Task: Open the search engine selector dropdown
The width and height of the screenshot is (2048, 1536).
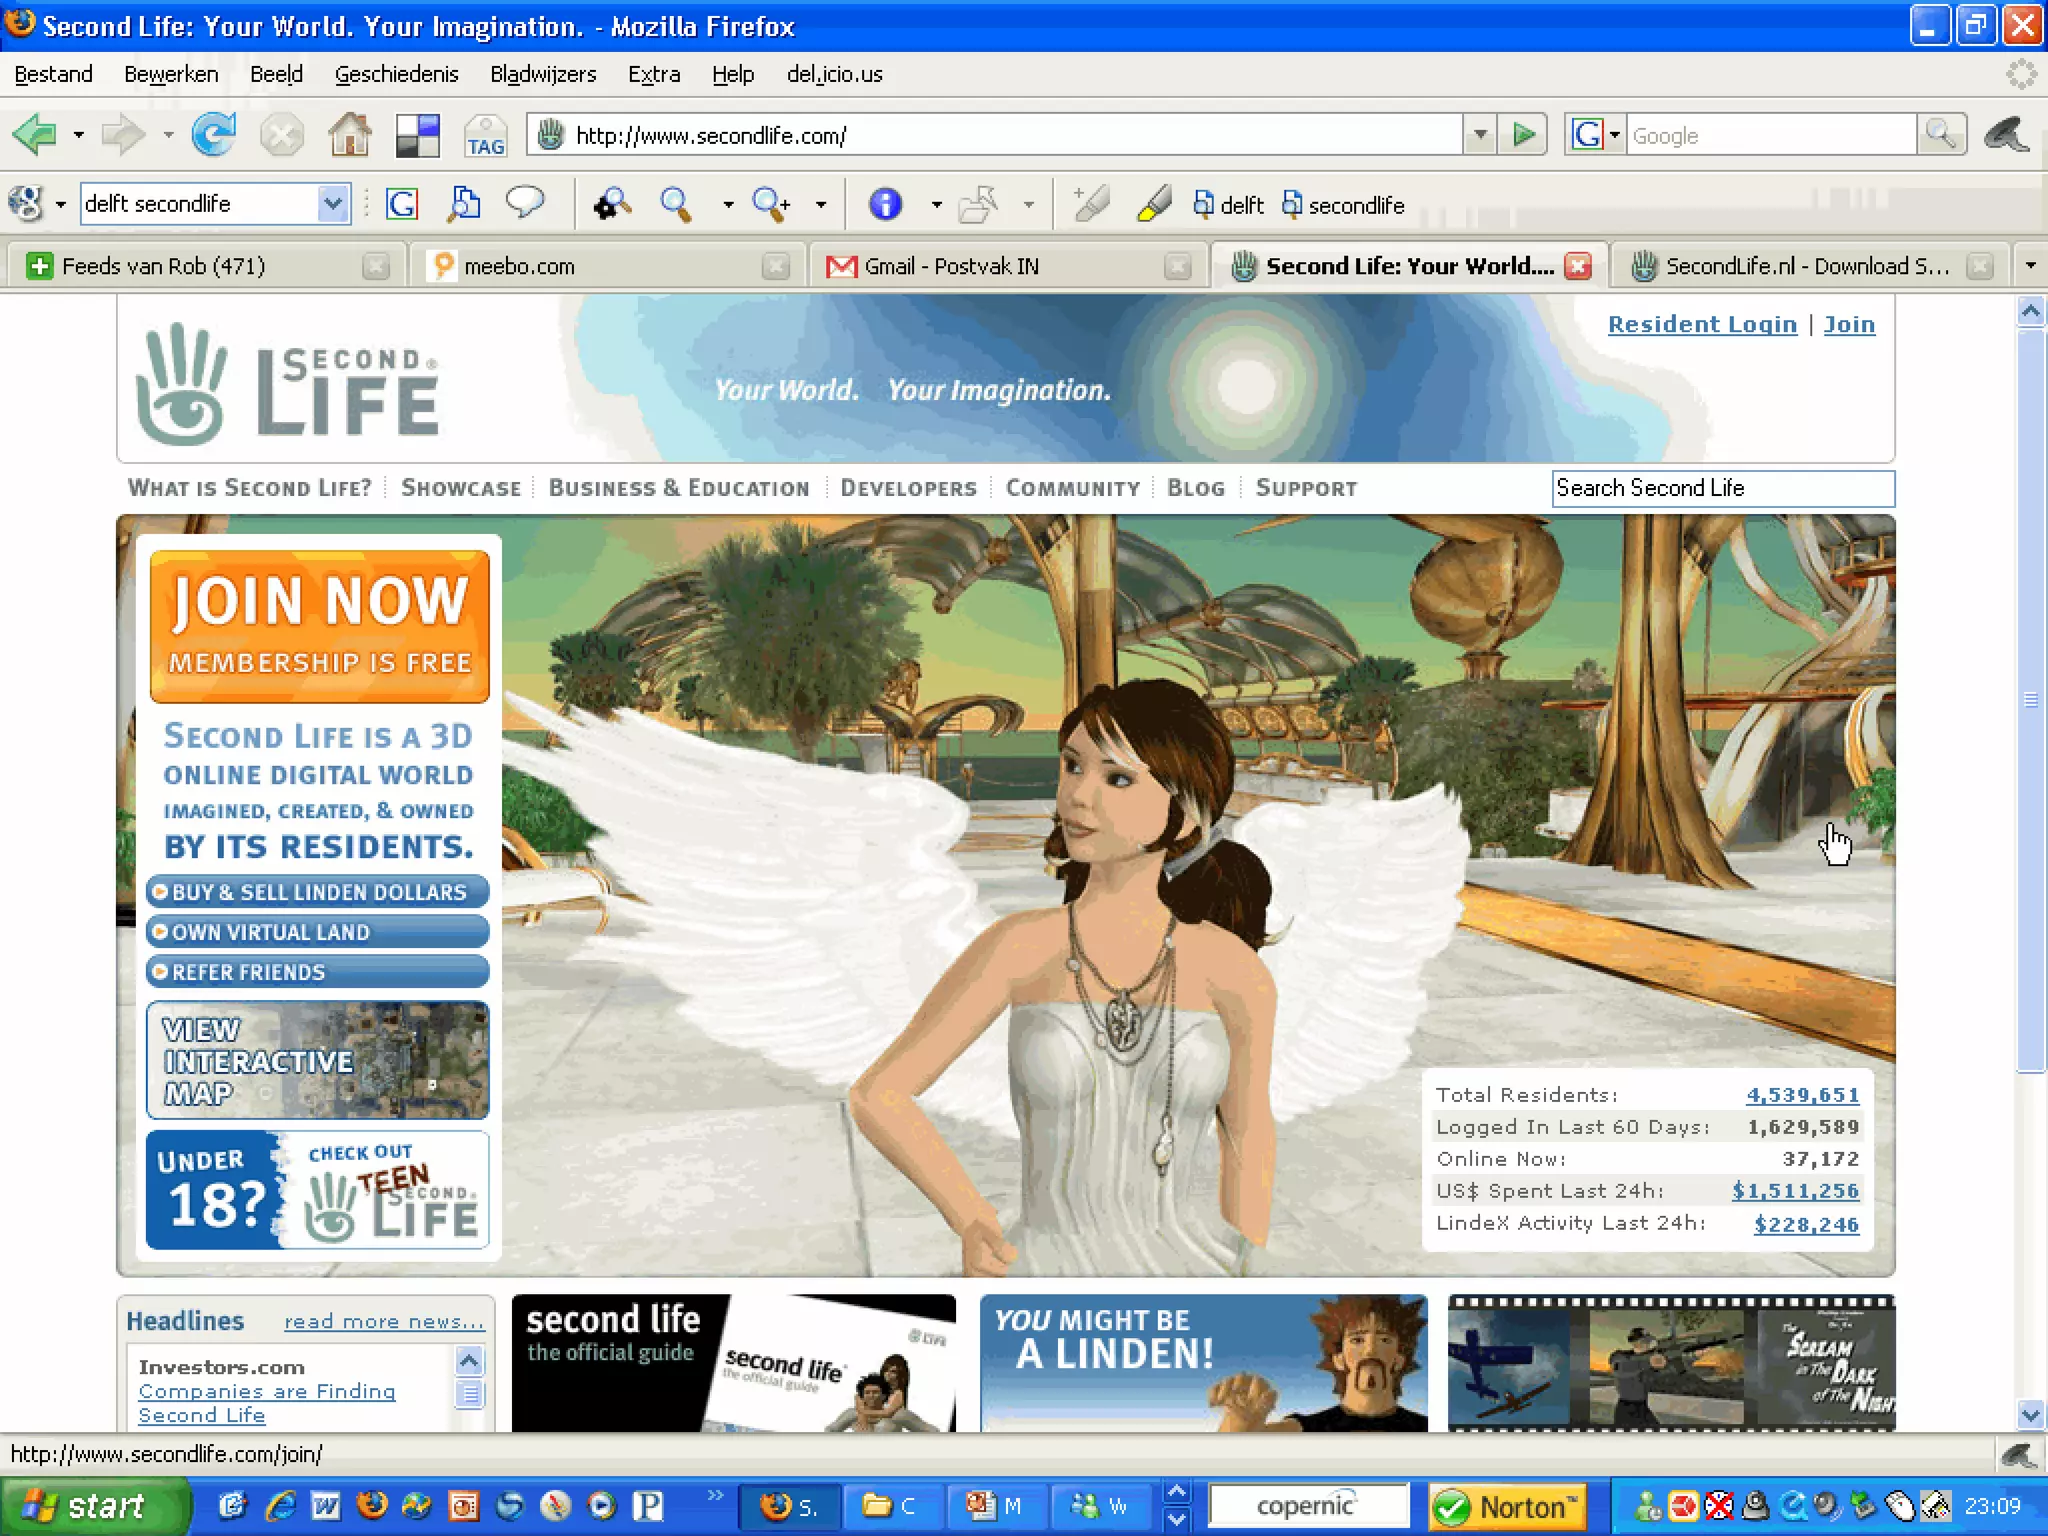Action: 1614,134
